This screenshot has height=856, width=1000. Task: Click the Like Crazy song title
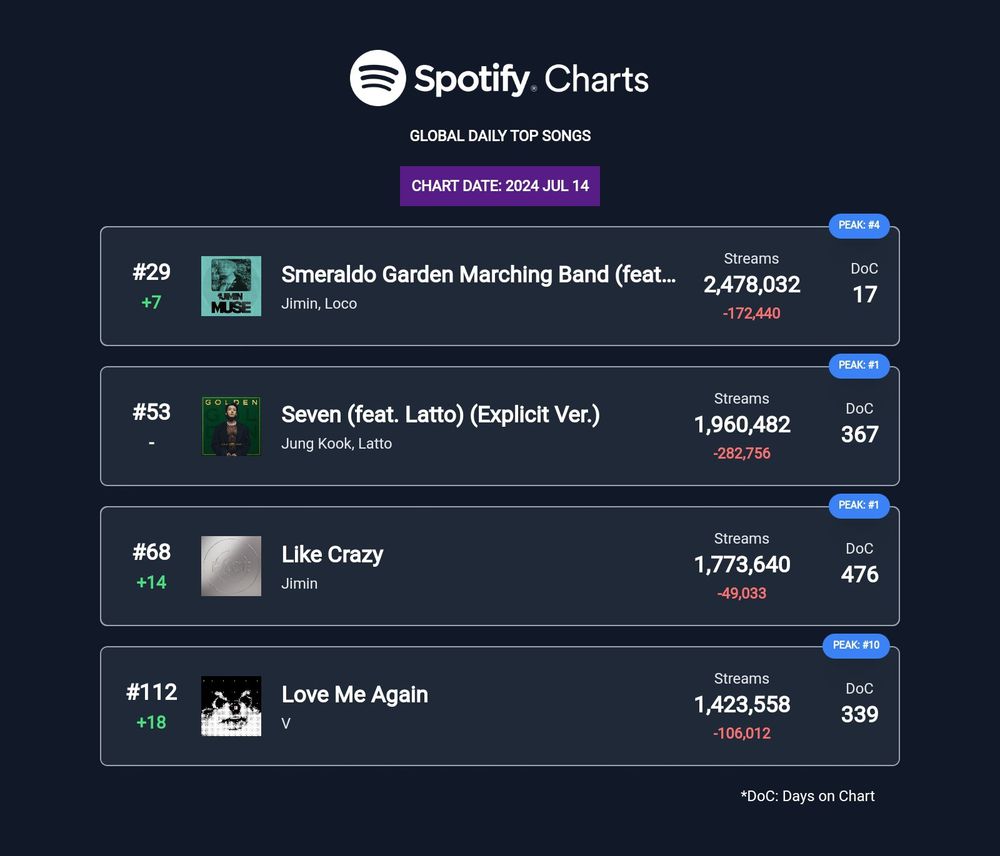(x=332, y=554)
